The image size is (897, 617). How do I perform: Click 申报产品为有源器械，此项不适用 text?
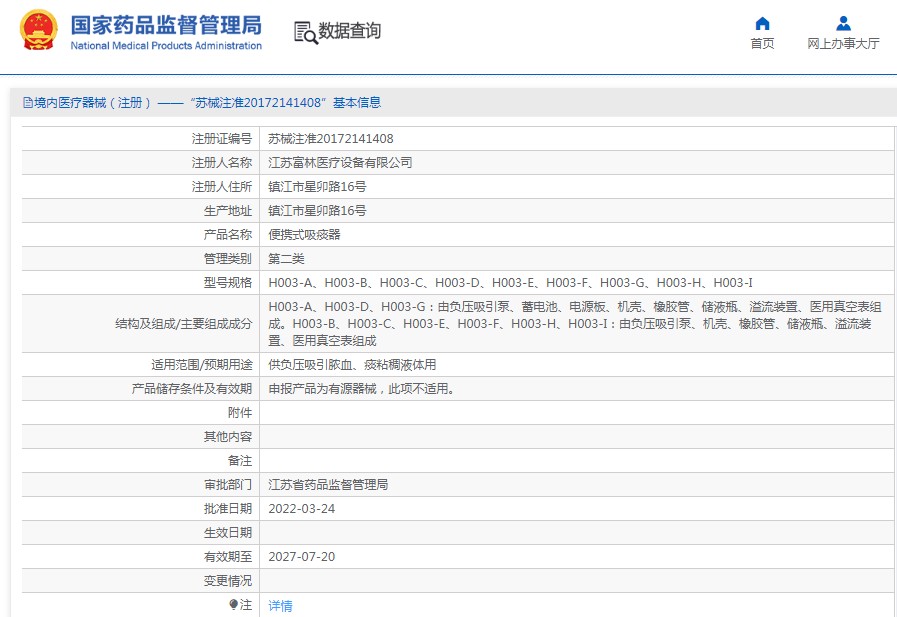click(362, 389)
